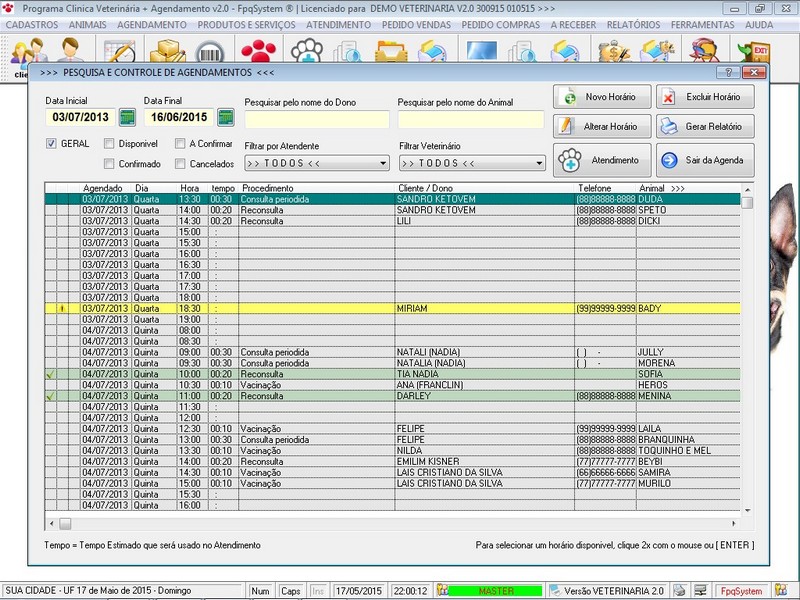Screen dimensions: 800x600
Task: Click the barcode icon in the toolbar
Action: coord(211,52)
